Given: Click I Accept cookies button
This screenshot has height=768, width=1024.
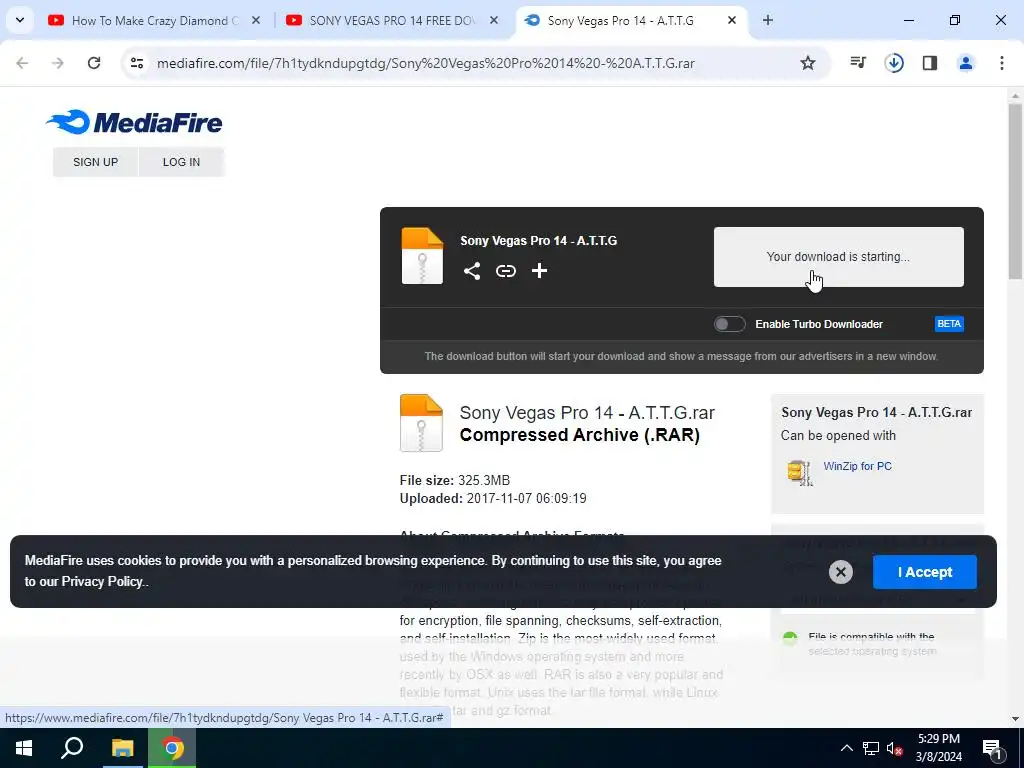Looking at the screenshot, I should click(925, 572).
